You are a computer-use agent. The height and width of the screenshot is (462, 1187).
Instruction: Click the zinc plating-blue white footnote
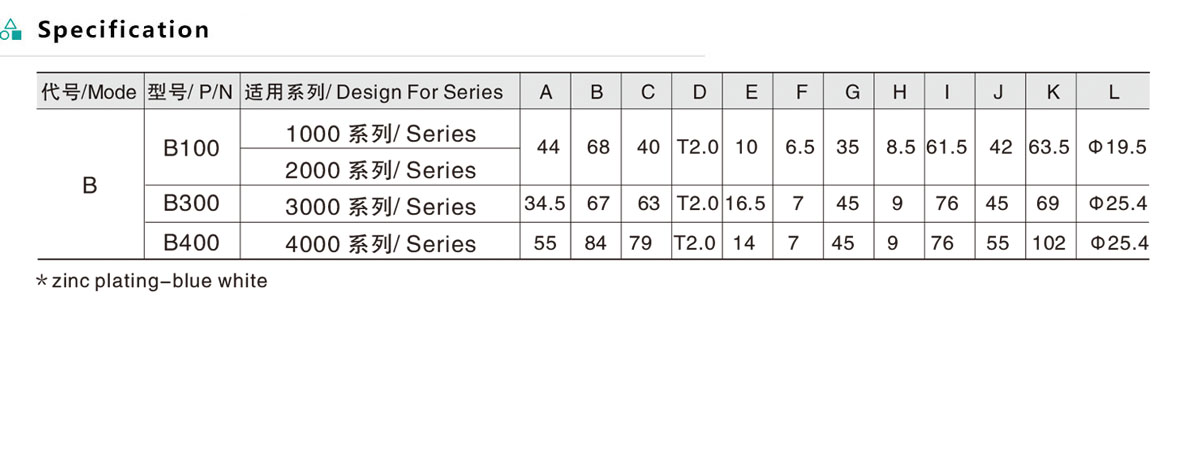(x=152, y=281)
